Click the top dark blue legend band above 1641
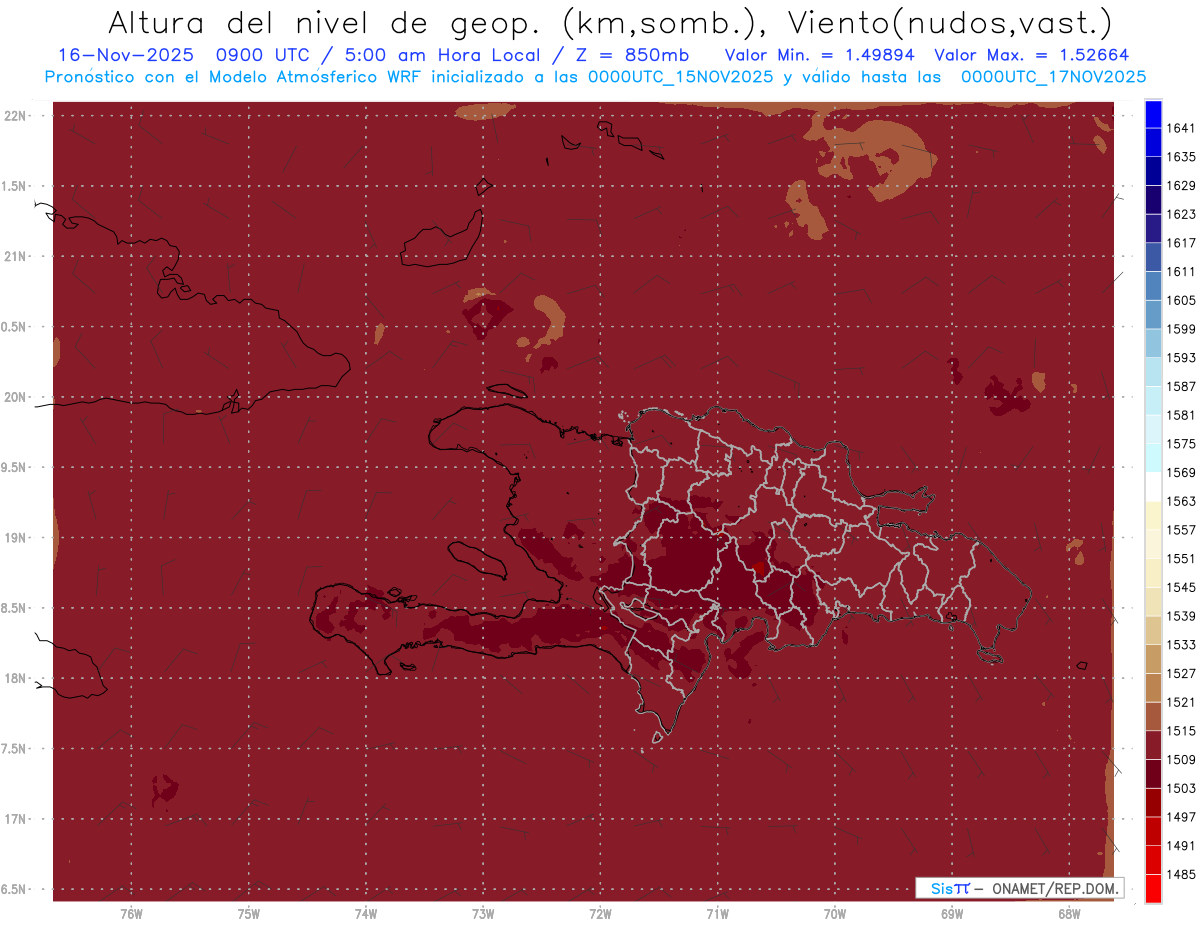This screenshot has width=1200, height=927. click(1152, 114)
